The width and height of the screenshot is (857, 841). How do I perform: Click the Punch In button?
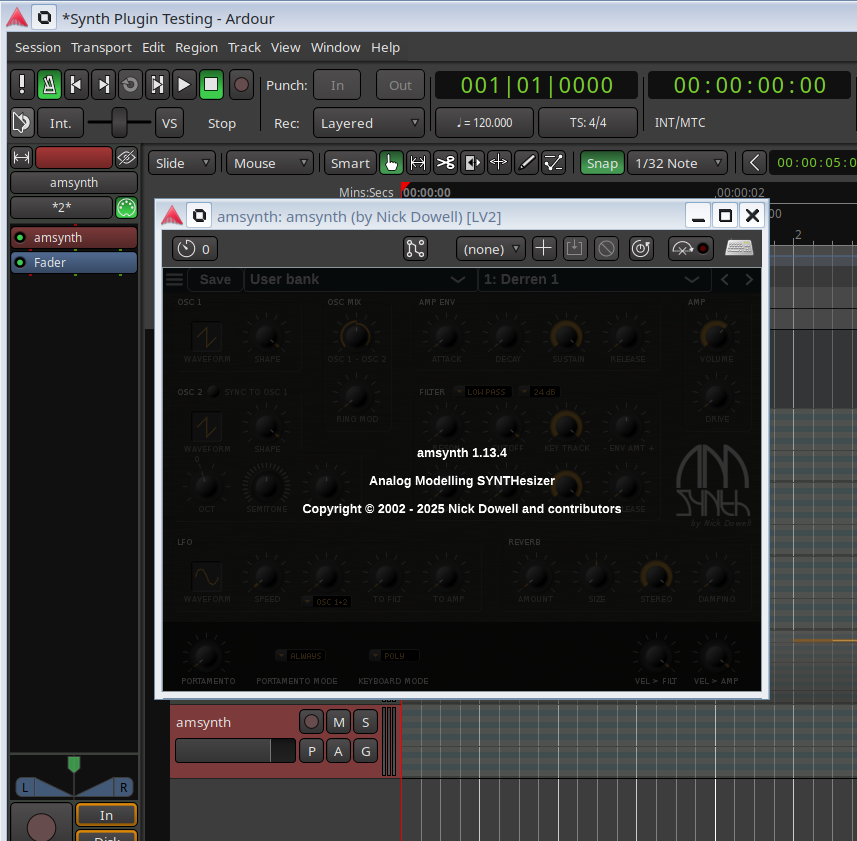(337, 85)
